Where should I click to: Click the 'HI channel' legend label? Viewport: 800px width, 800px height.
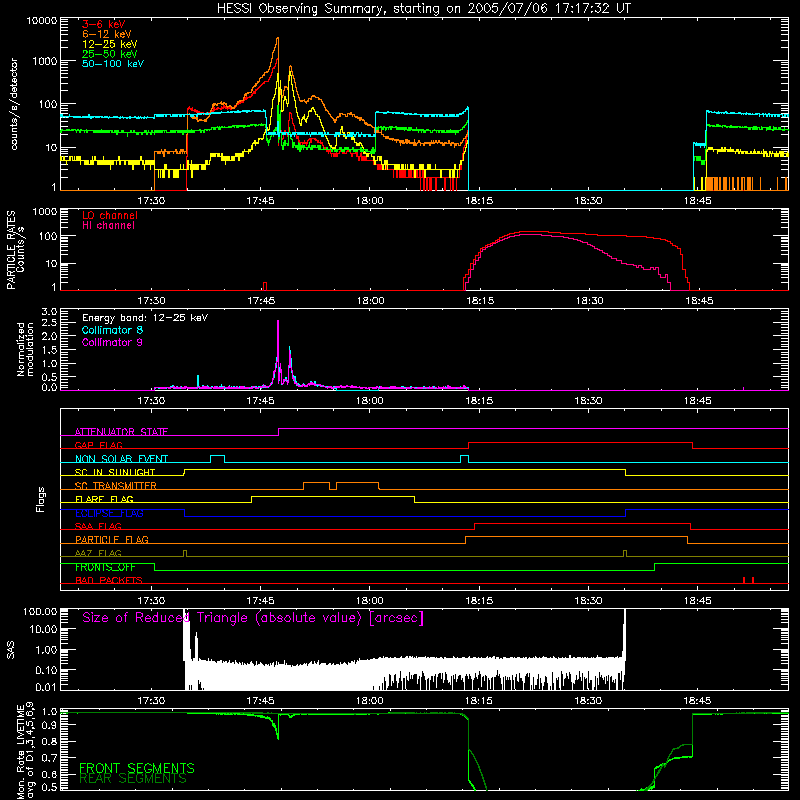pyautogui.click(x=108, y=226)
